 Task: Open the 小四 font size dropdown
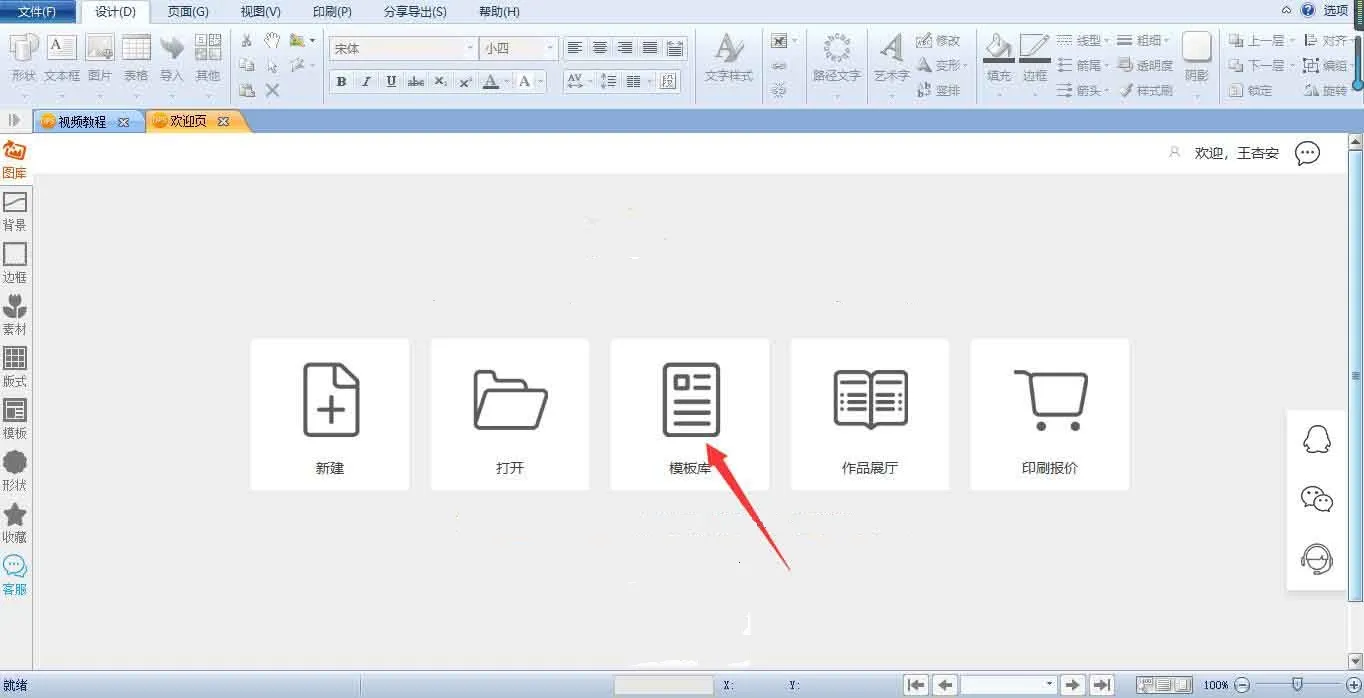550,48
